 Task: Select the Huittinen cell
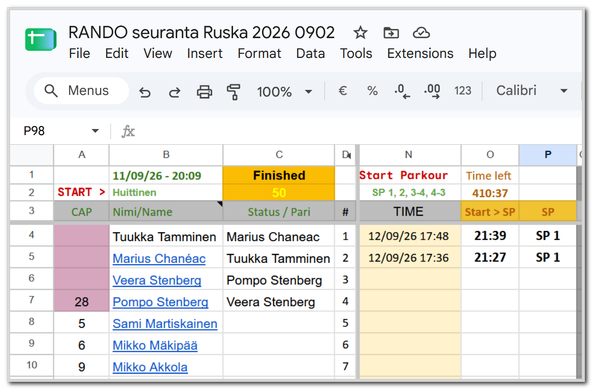(x=166, y=193)
